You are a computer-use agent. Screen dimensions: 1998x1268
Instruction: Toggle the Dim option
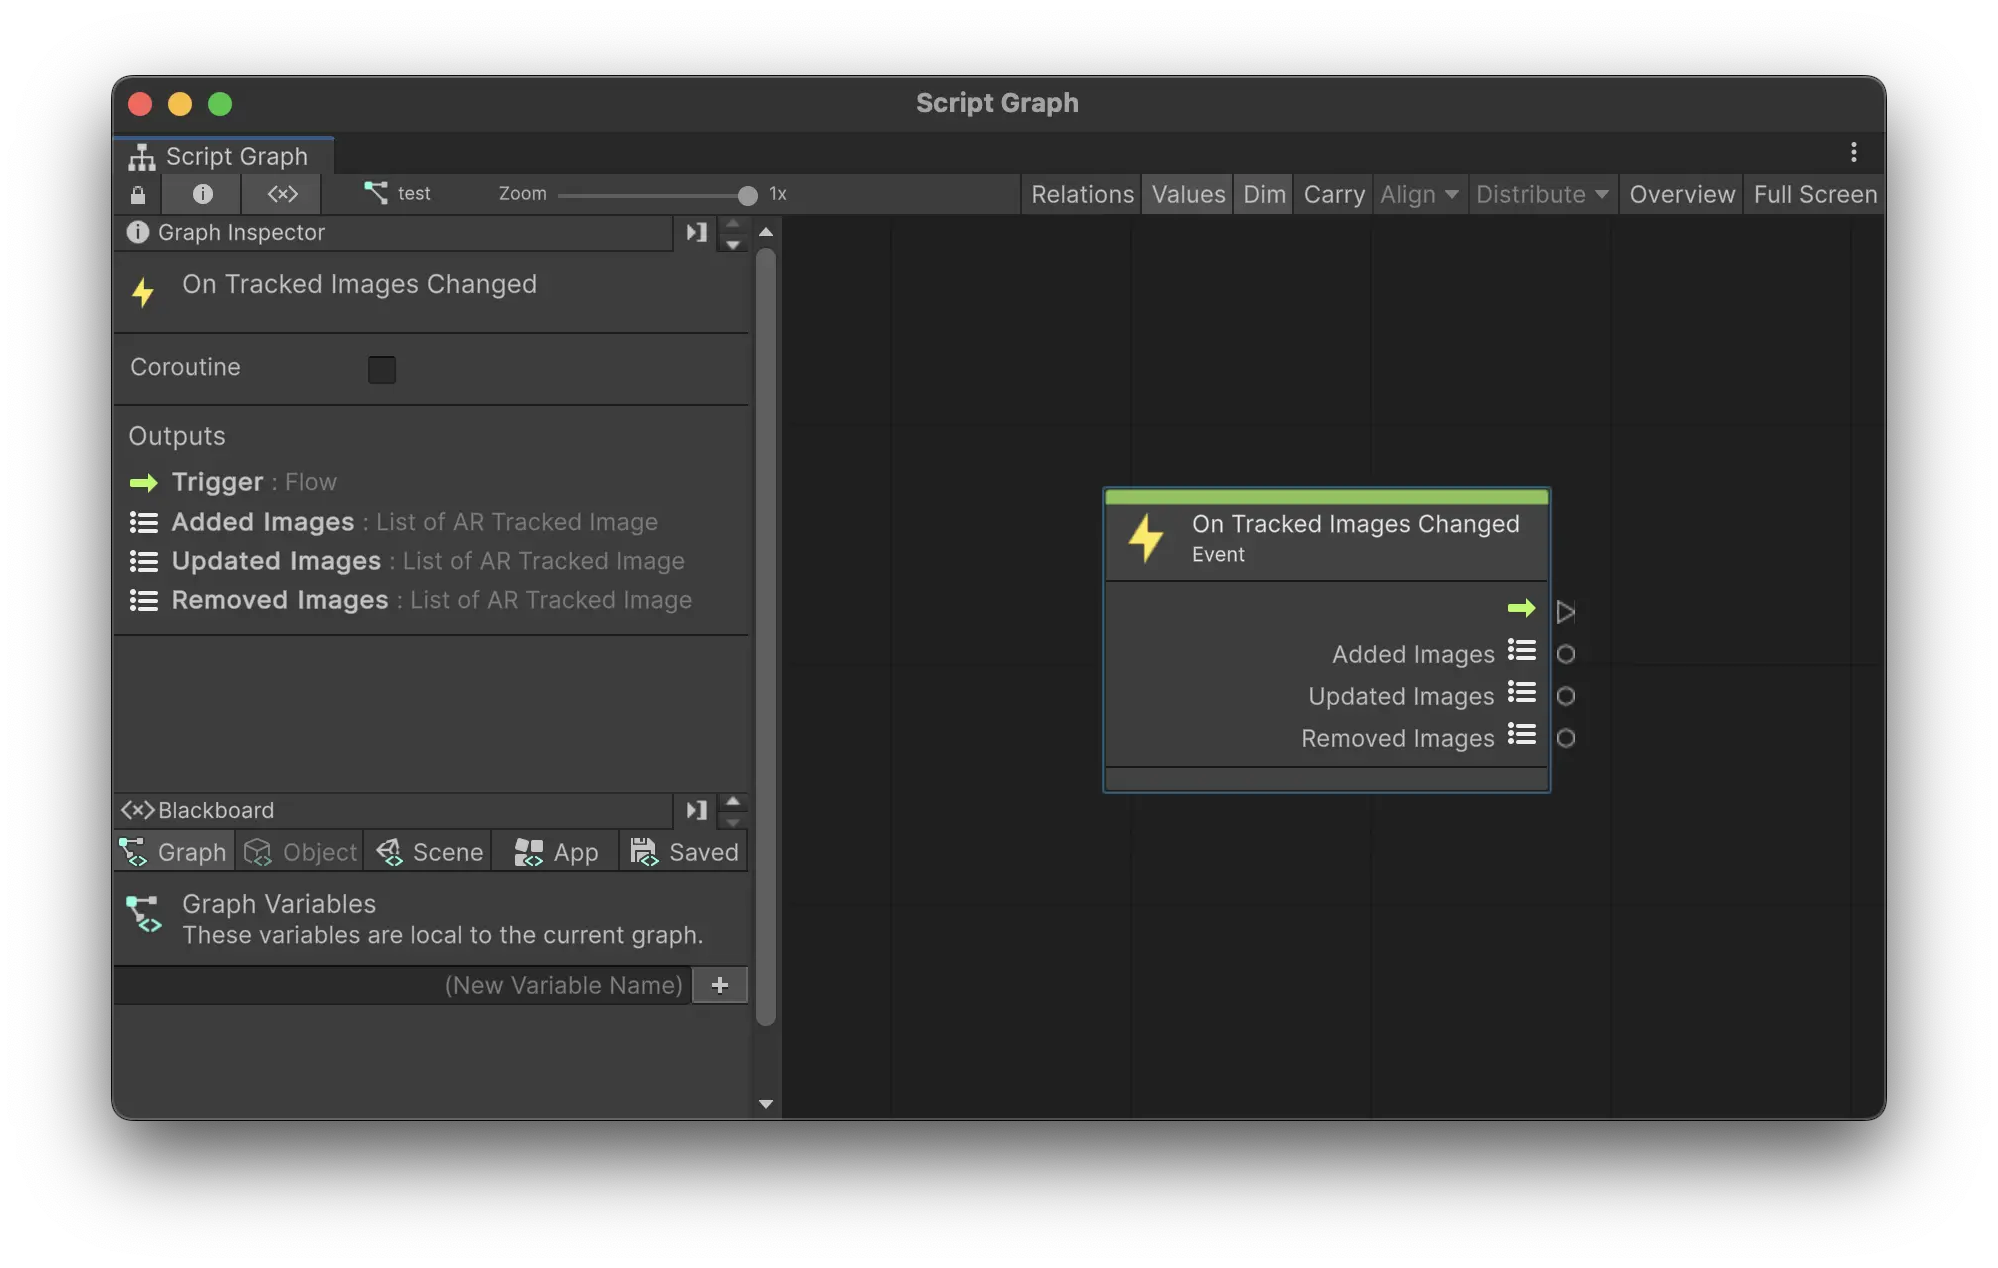(1264, 195)
